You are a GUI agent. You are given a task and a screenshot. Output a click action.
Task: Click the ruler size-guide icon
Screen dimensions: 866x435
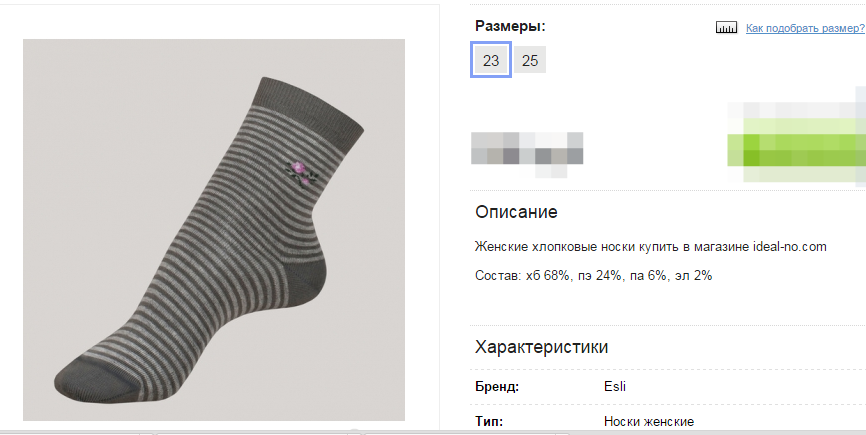click(x=726, y=28)
